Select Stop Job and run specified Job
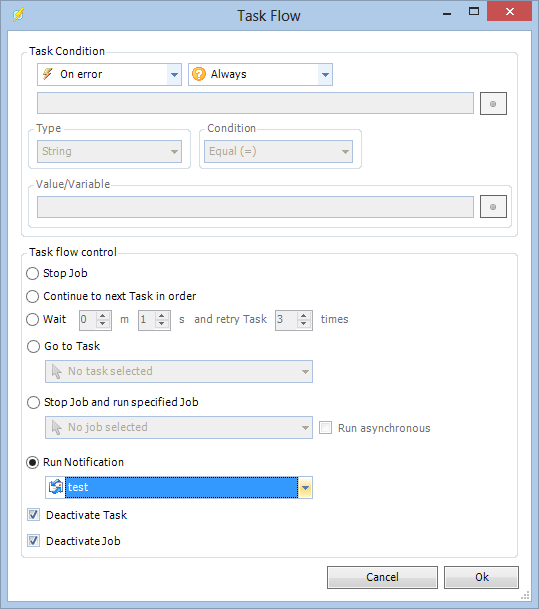Image resolution: width=539 pixels, height=609 pixels. [x=33, y=402]
